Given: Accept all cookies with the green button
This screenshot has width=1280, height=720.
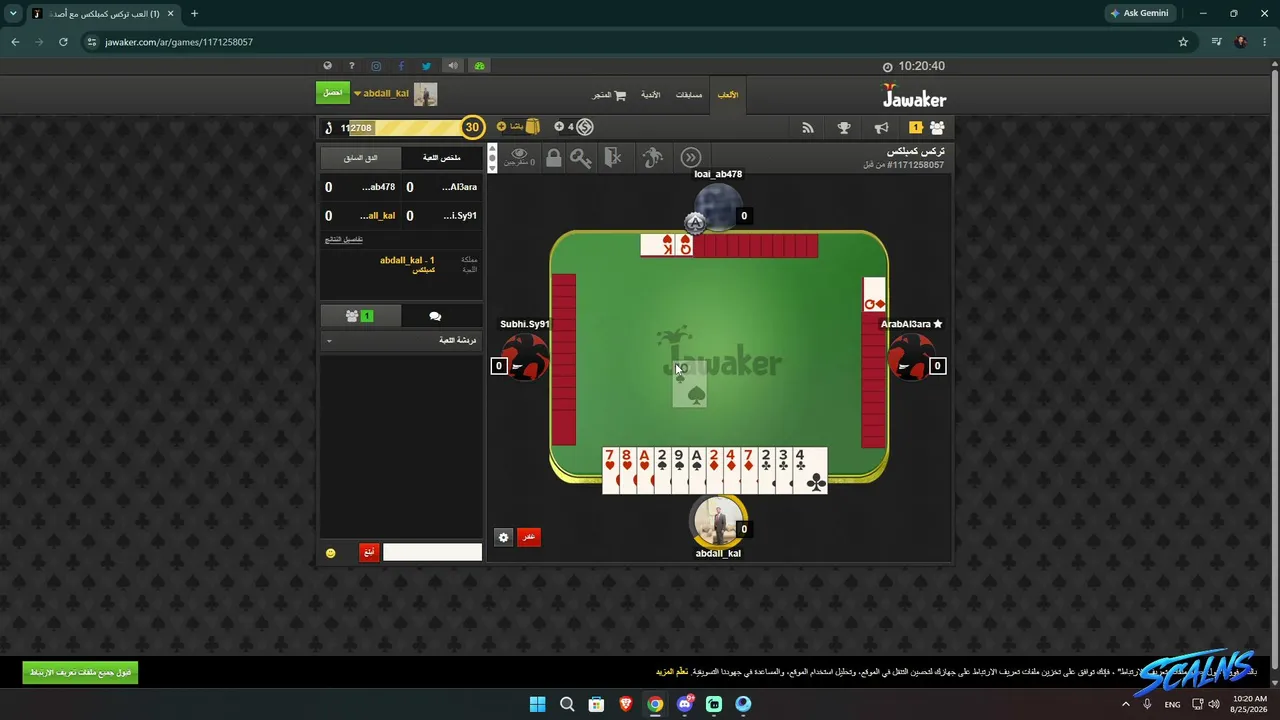Looking at the screenshot, I should click(80, 672).
